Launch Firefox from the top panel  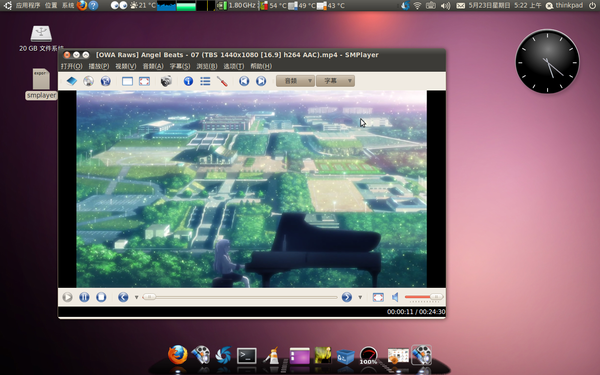82,5
